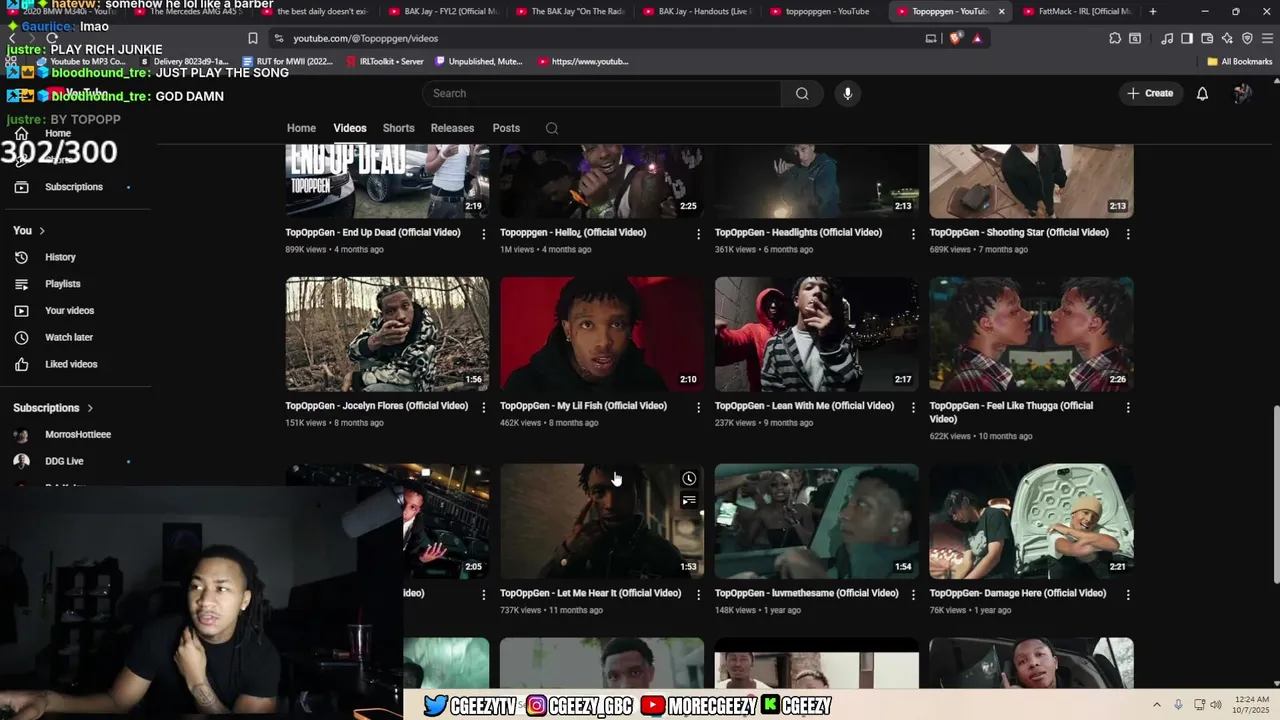This screenshot has height=720, width=1280.
Task: Reload the page with the refresh icon
Action: click(x=52, y=38)
